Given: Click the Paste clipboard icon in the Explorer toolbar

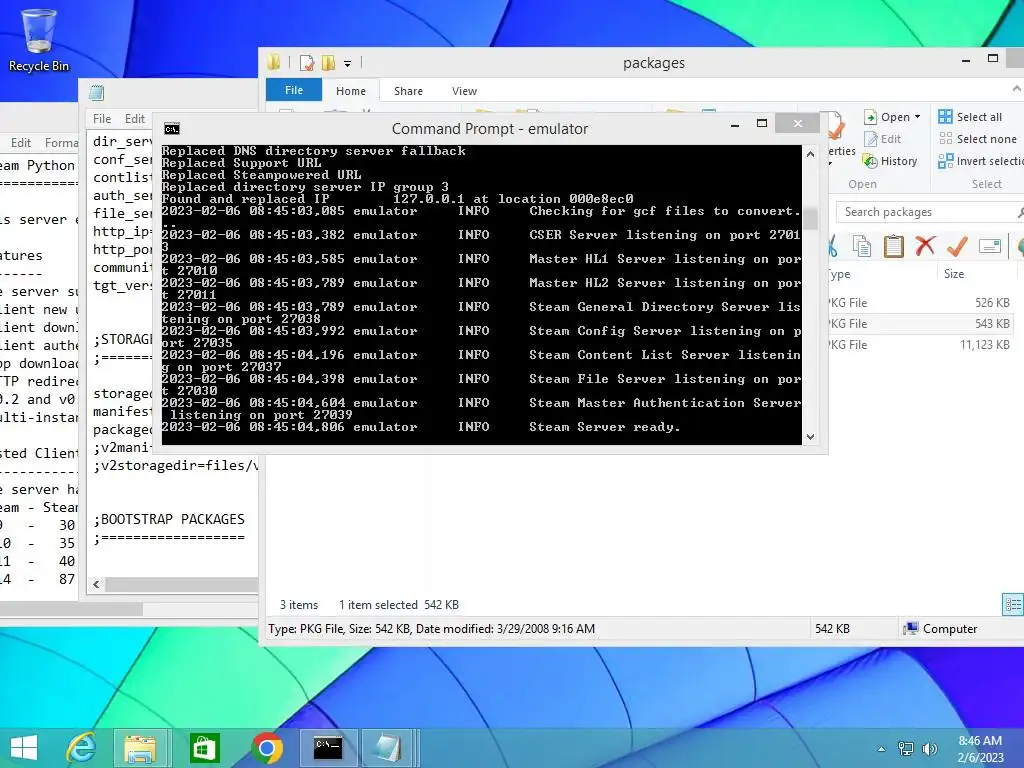Looking at the screenshot, I should point(893,246).
